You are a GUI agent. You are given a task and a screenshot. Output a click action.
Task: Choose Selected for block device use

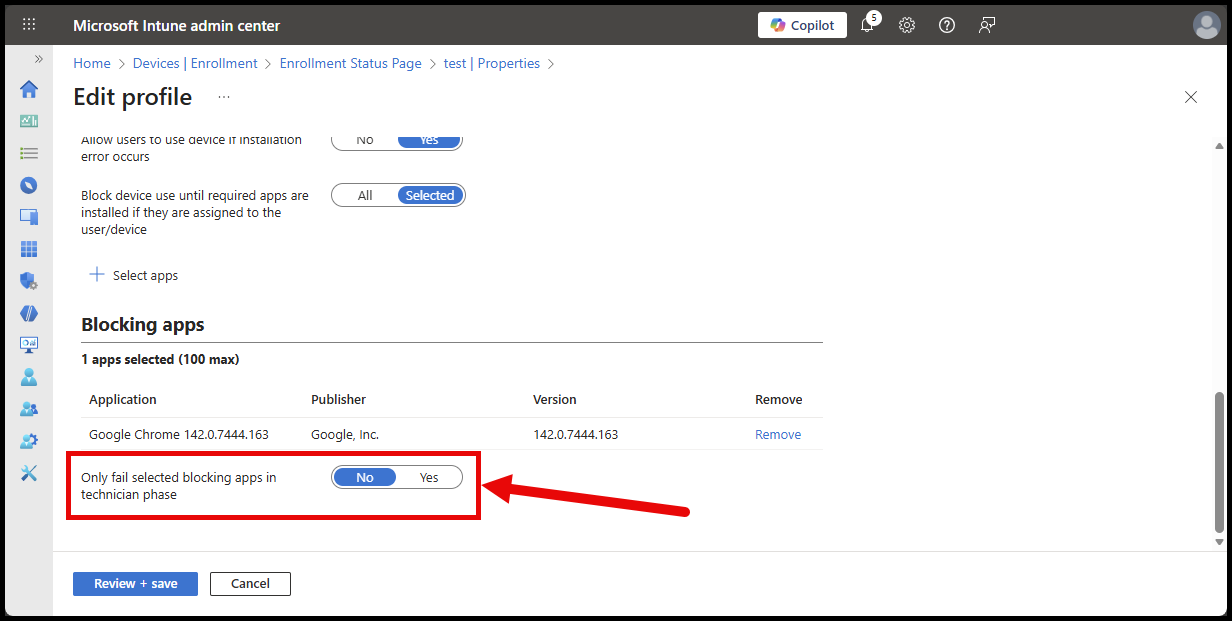pyautogui.click(x=430, y=195)
